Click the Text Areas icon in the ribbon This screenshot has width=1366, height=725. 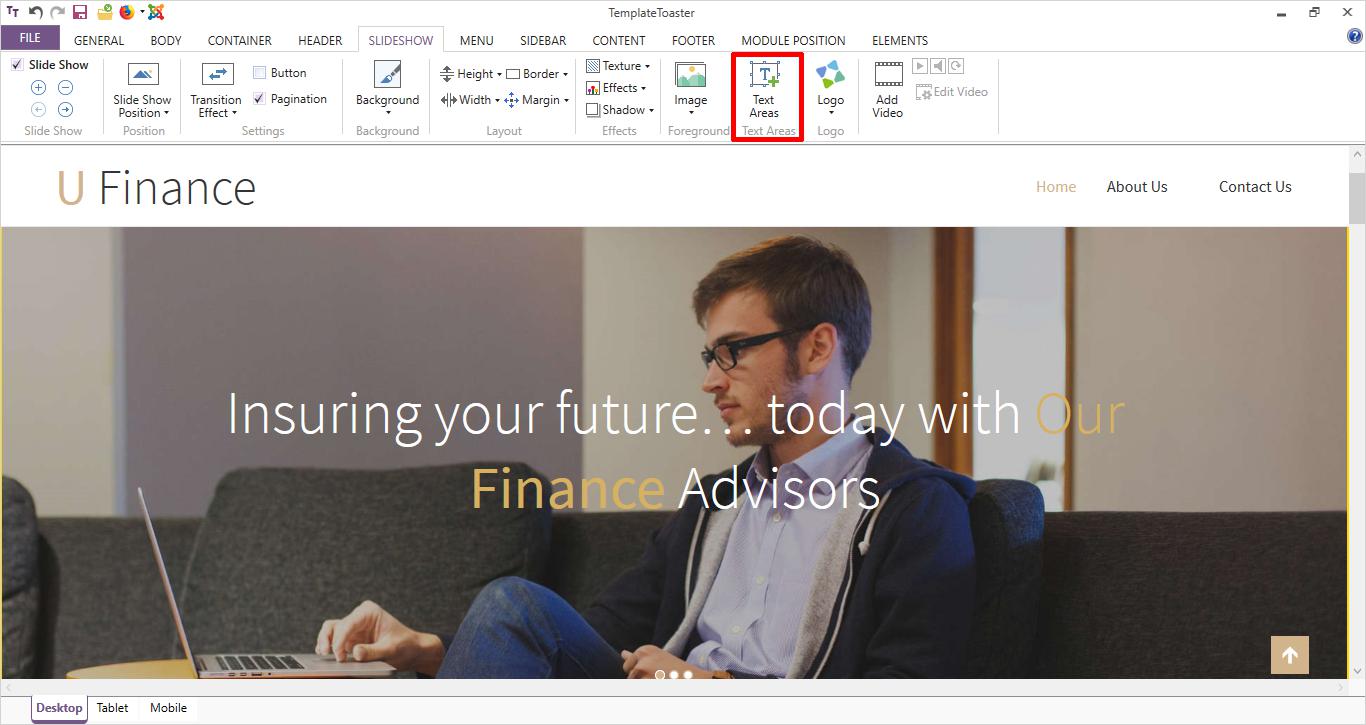[765, 76]
